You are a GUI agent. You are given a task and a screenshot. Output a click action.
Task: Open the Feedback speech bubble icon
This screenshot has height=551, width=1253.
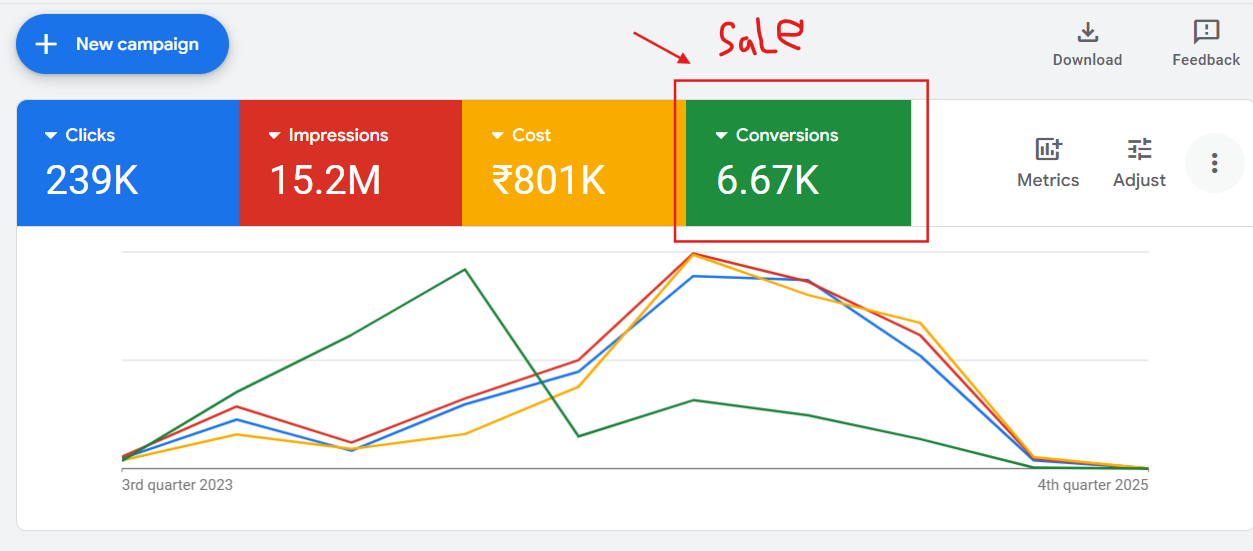(1206, 31)
